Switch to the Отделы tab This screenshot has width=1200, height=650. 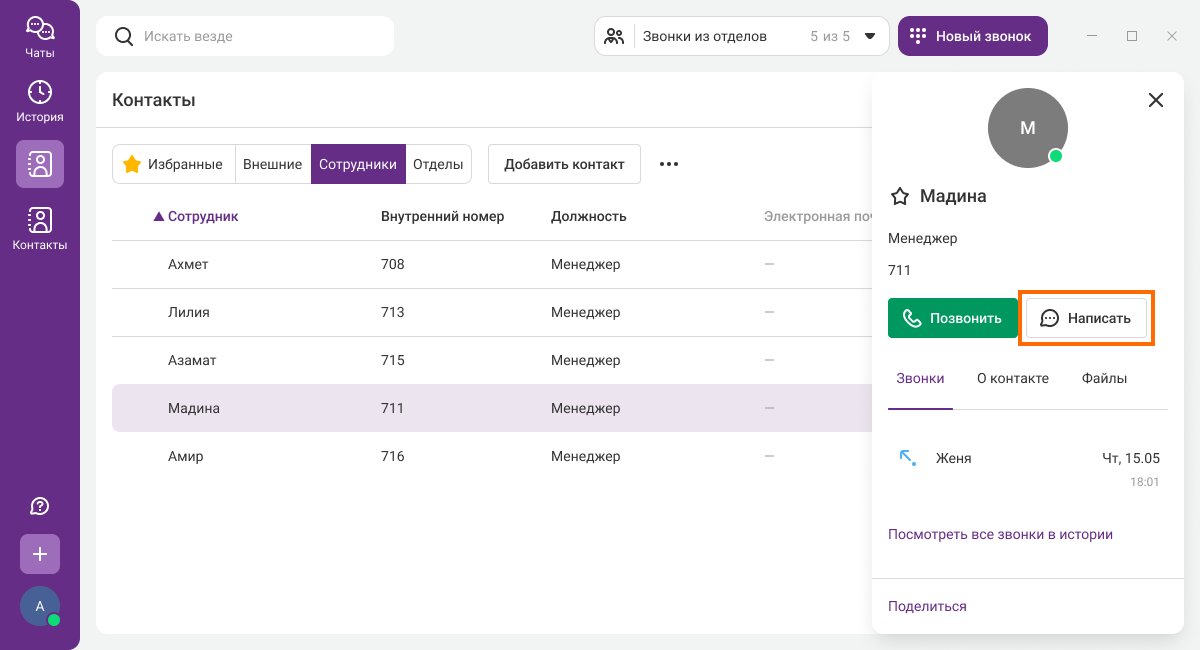click(x=438, y=164)
